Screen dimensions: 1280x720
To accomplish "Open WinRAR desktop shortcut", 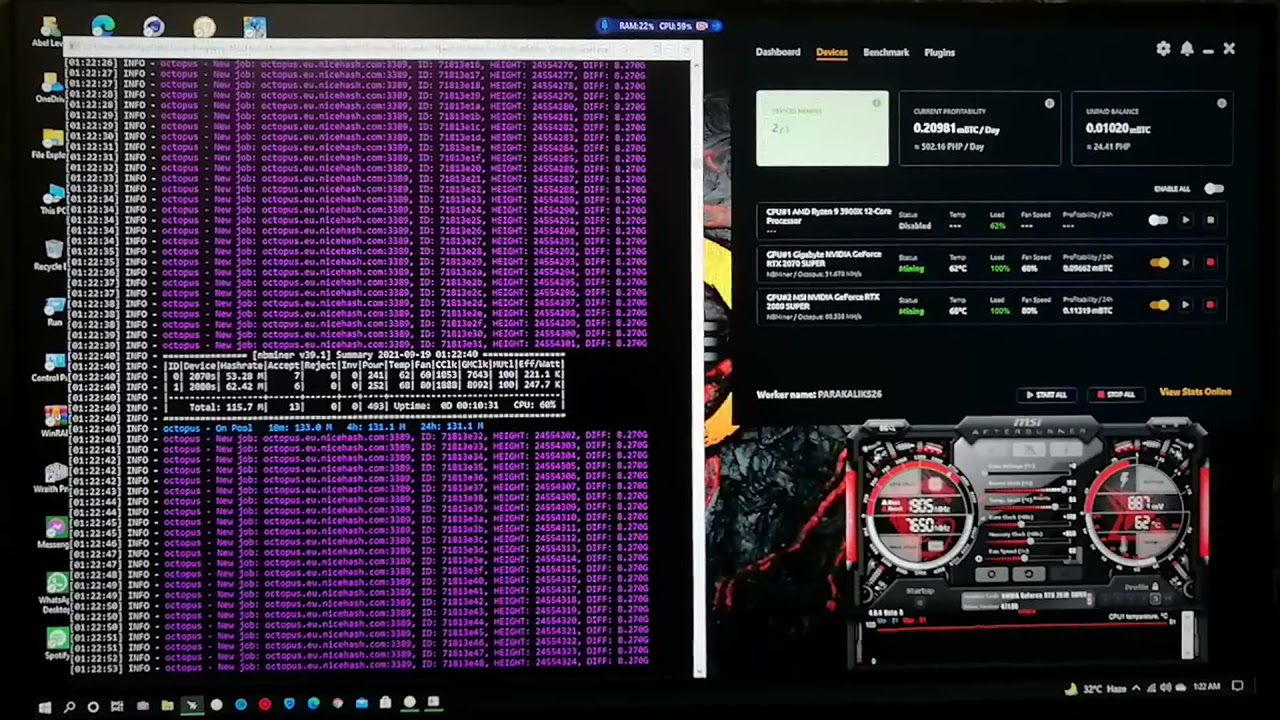I will pyautogui.click(x=55, y=420).
